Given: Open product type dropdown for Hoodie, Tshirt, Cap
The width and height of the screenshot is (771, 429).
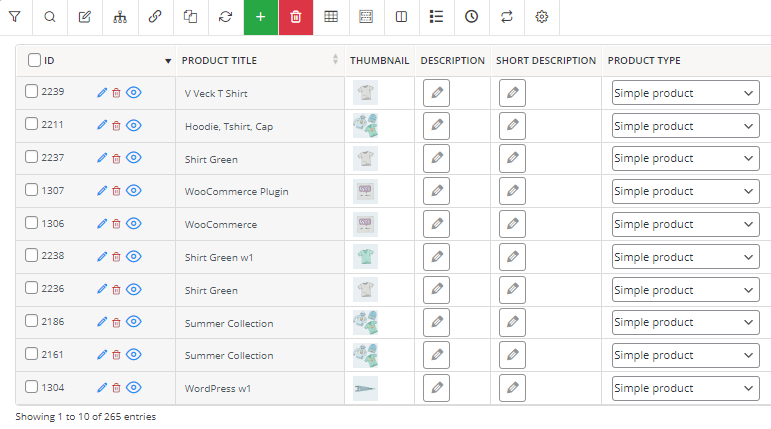Looking at the screenshot, I should tap(685, 126).
